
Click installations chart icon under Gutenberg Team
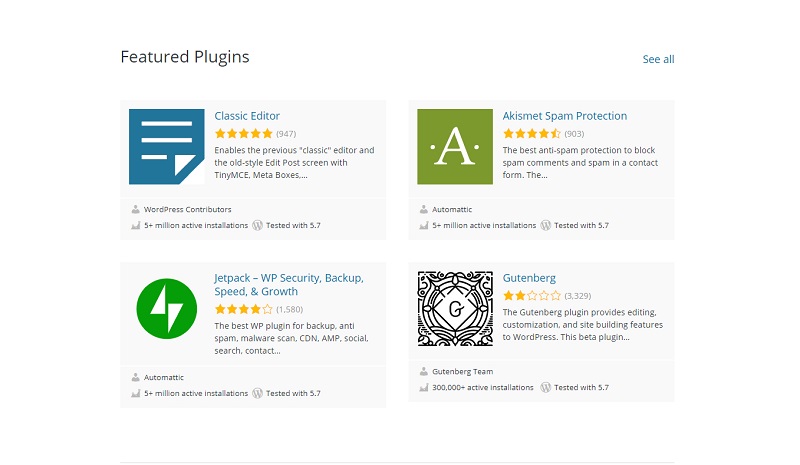tap(423, 388)
